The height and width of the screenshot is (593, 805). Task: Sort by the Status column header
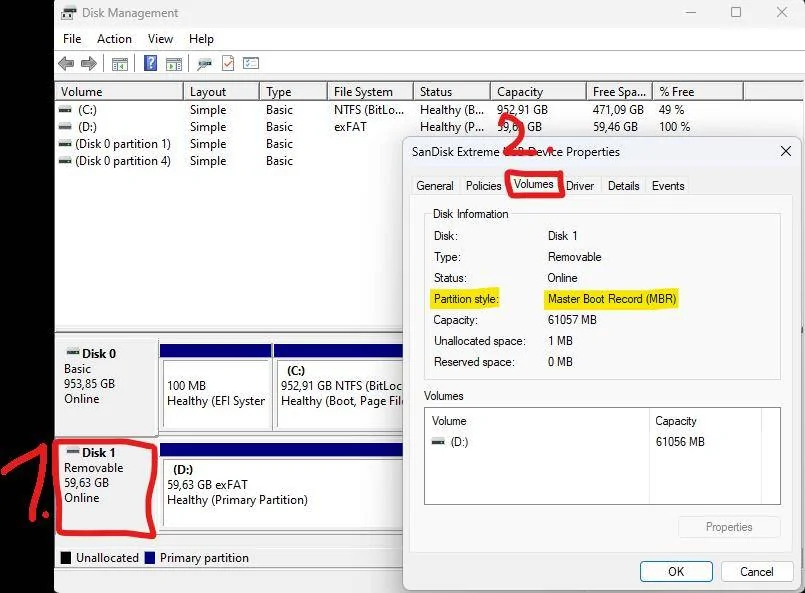[x=452, y=92]
